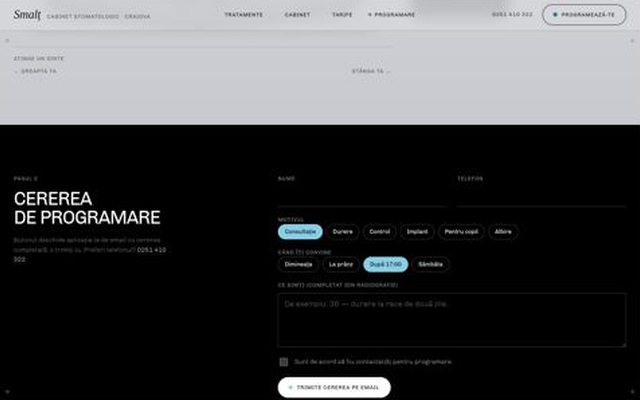The image size is (640, 400).
Task: Select the Pentru copil reason chip
Action: point(461,232)
